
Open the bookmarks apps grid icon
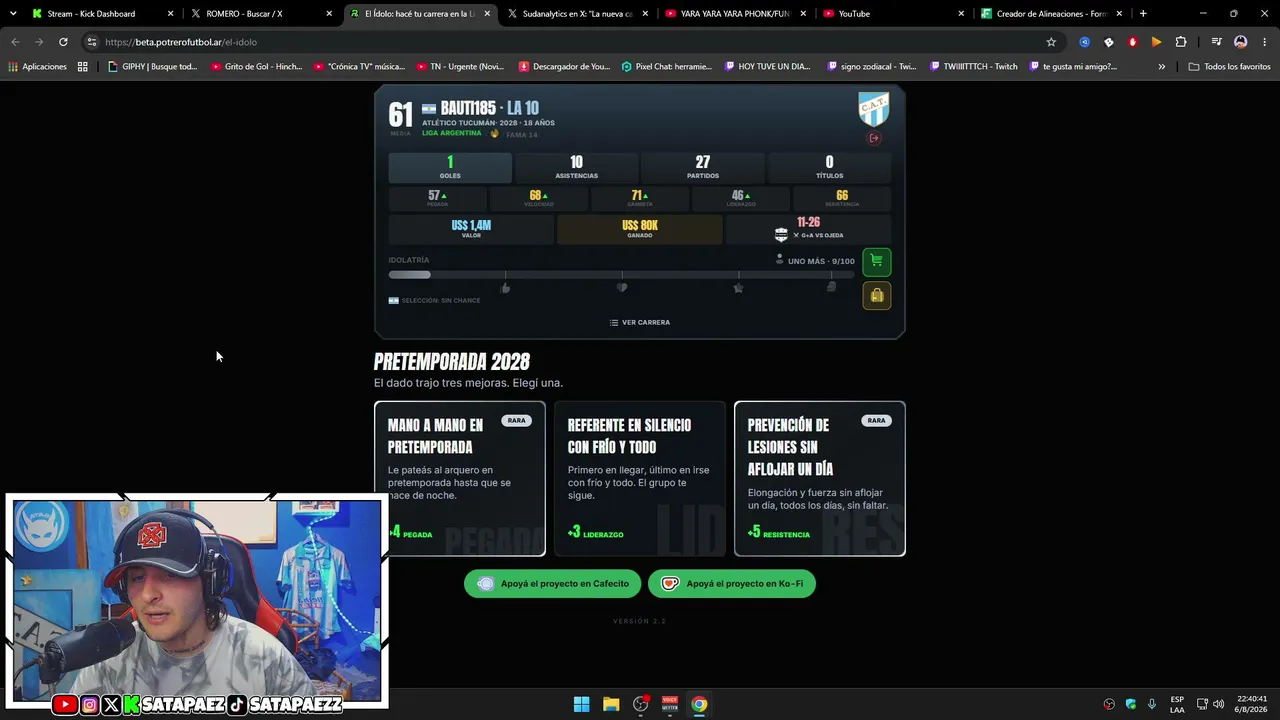[x=83, y=67]
